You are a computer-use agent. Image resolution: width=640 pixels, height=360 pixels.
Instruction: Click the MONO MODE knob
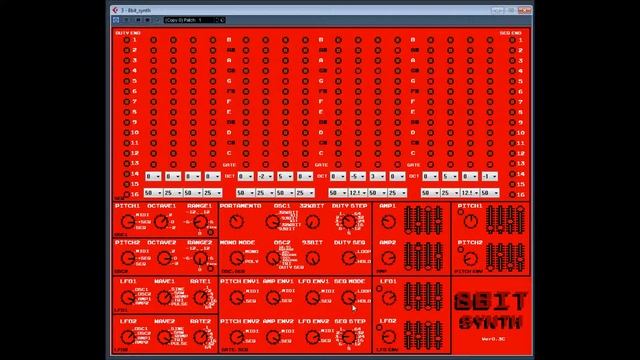(x=236, y=258)
